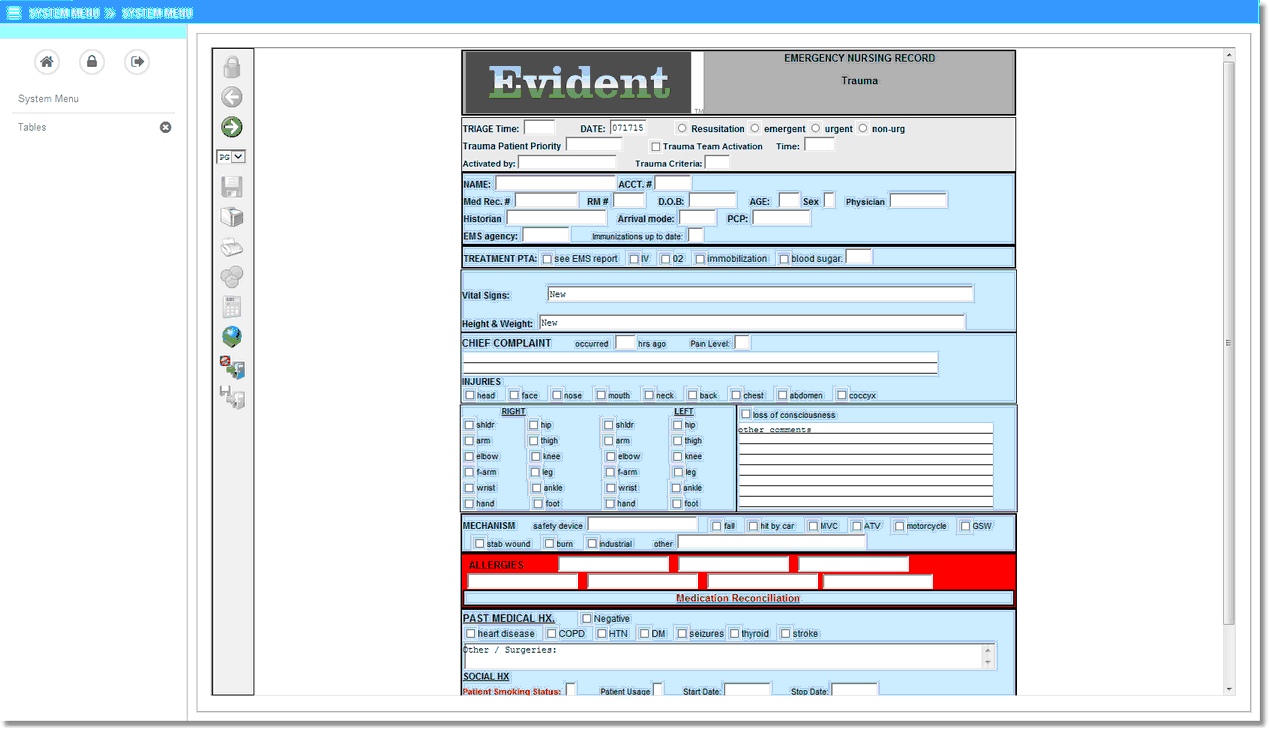Click the fax machine icon
This screenshot has width=1269, height=730.
coord(232,247)
